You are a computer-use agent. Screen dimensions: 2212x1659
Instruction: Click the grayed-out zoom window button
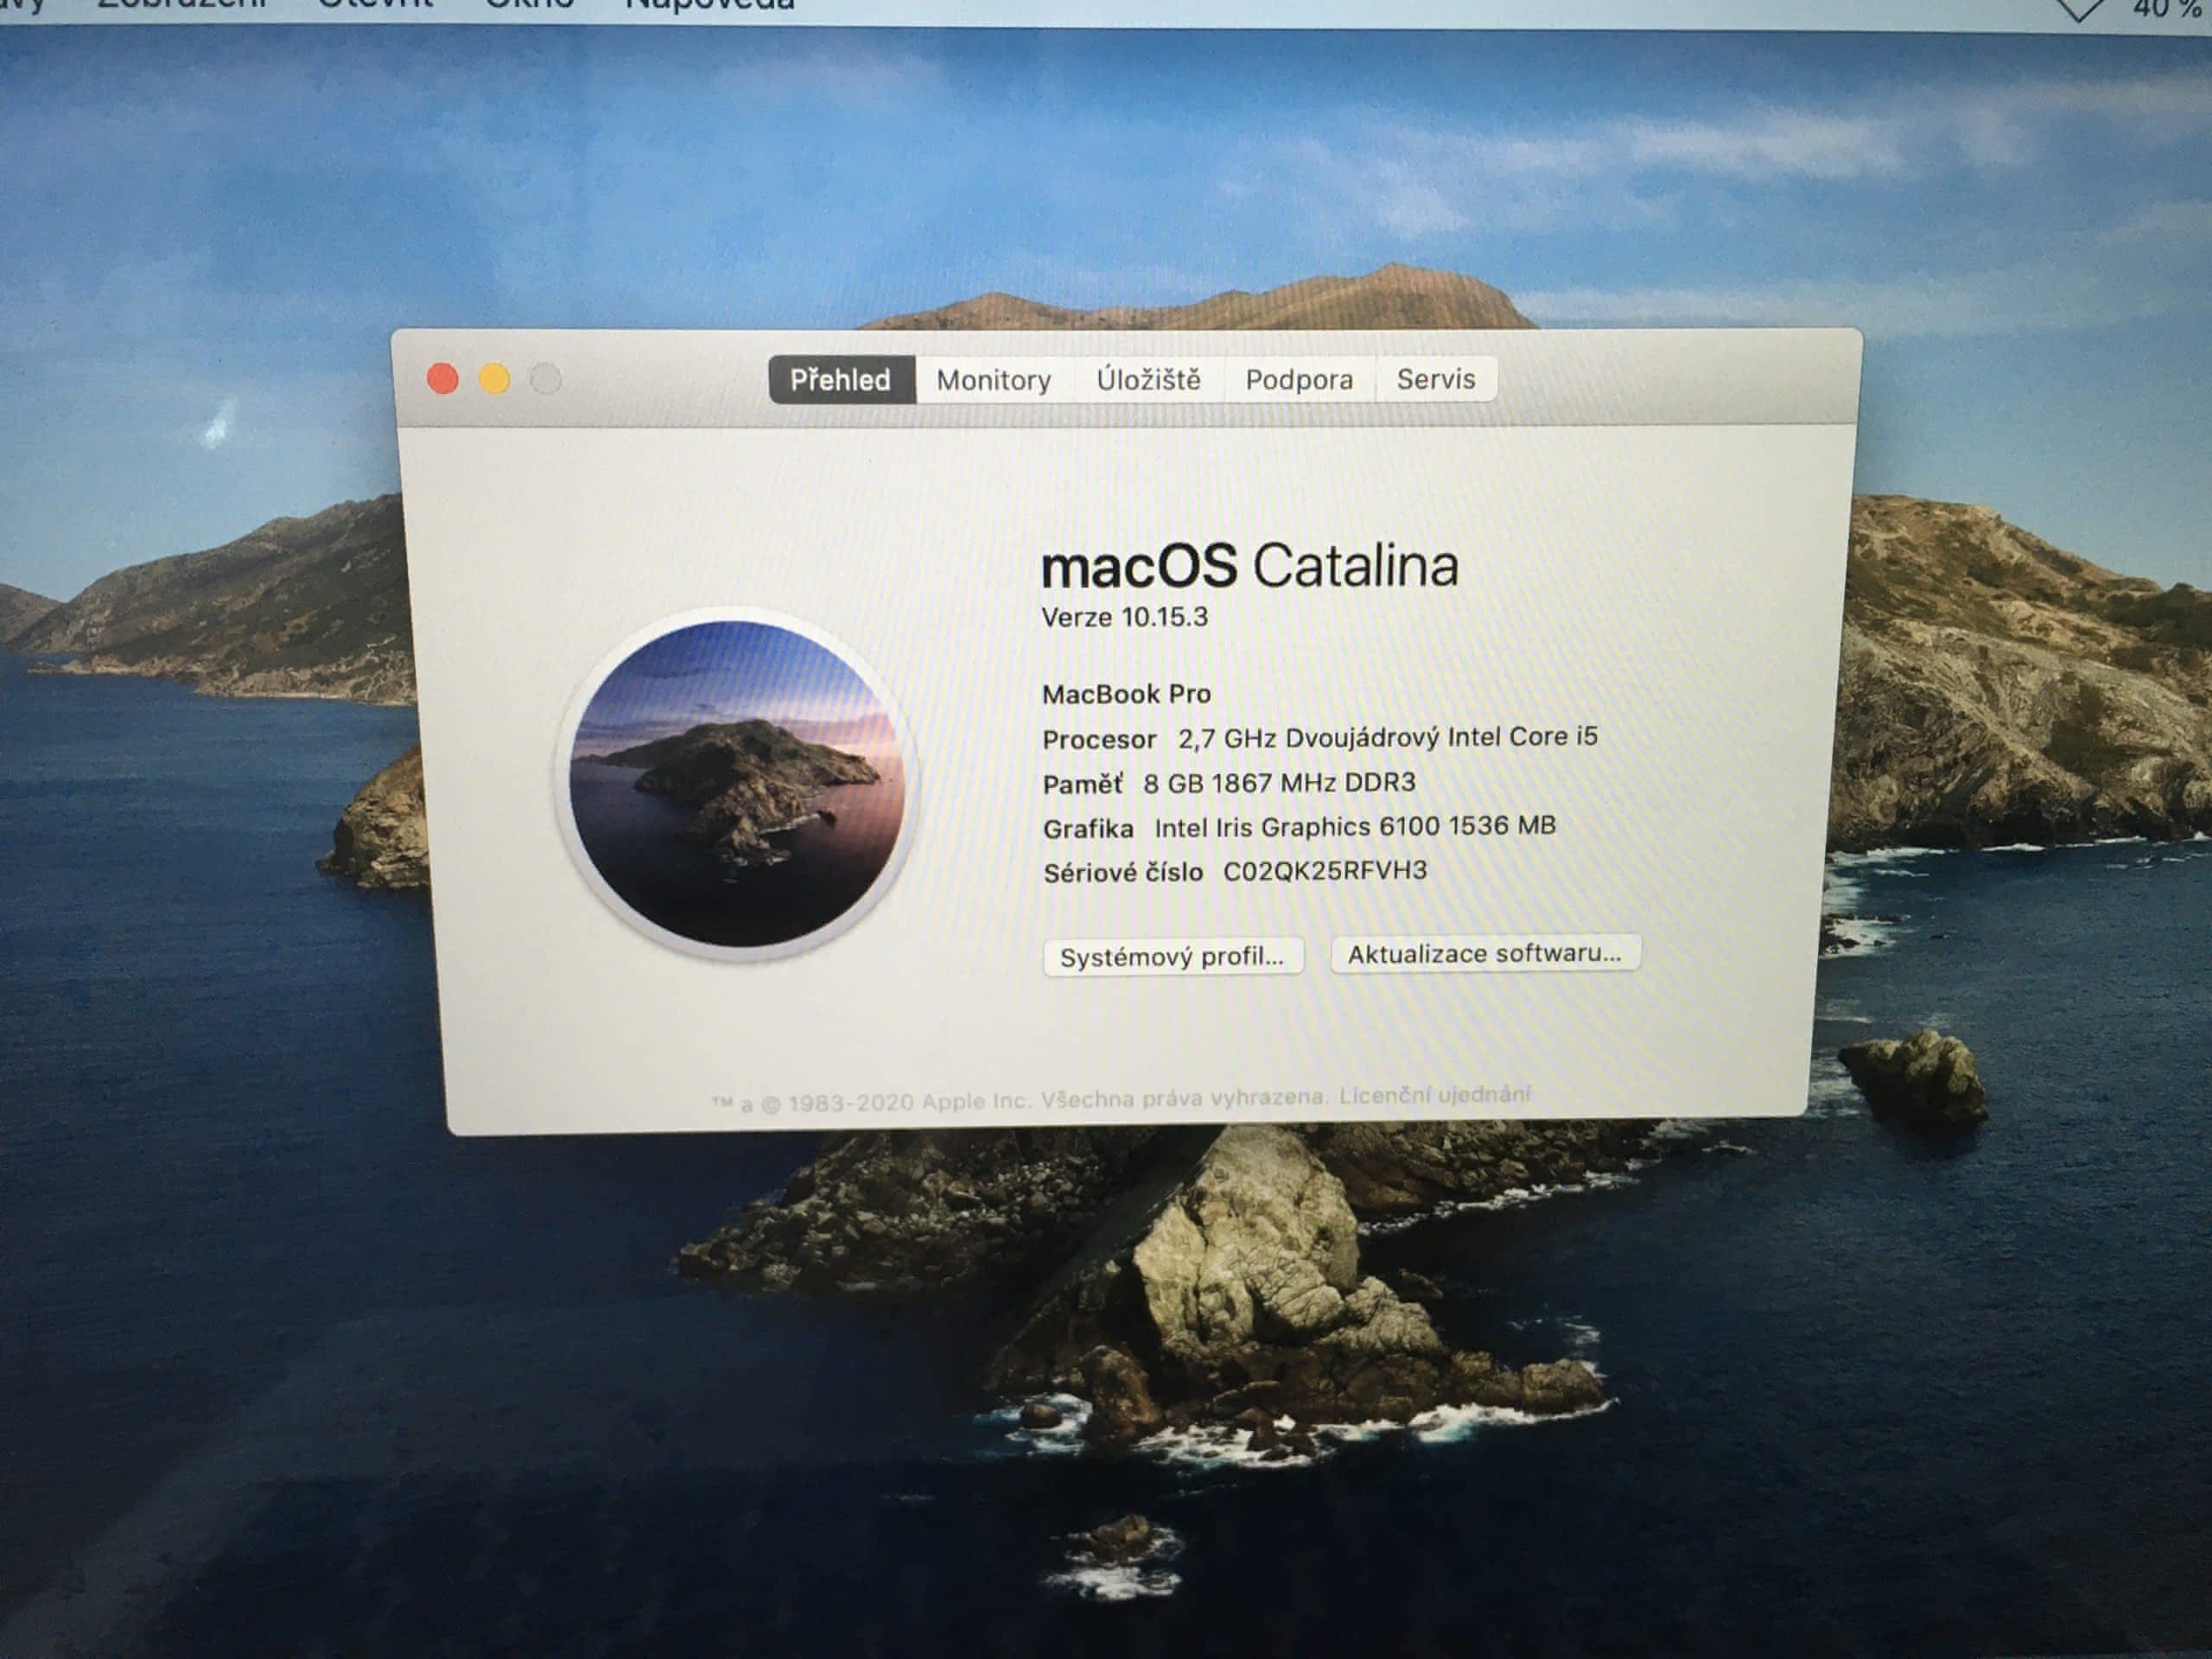click(x=545, y=379)
